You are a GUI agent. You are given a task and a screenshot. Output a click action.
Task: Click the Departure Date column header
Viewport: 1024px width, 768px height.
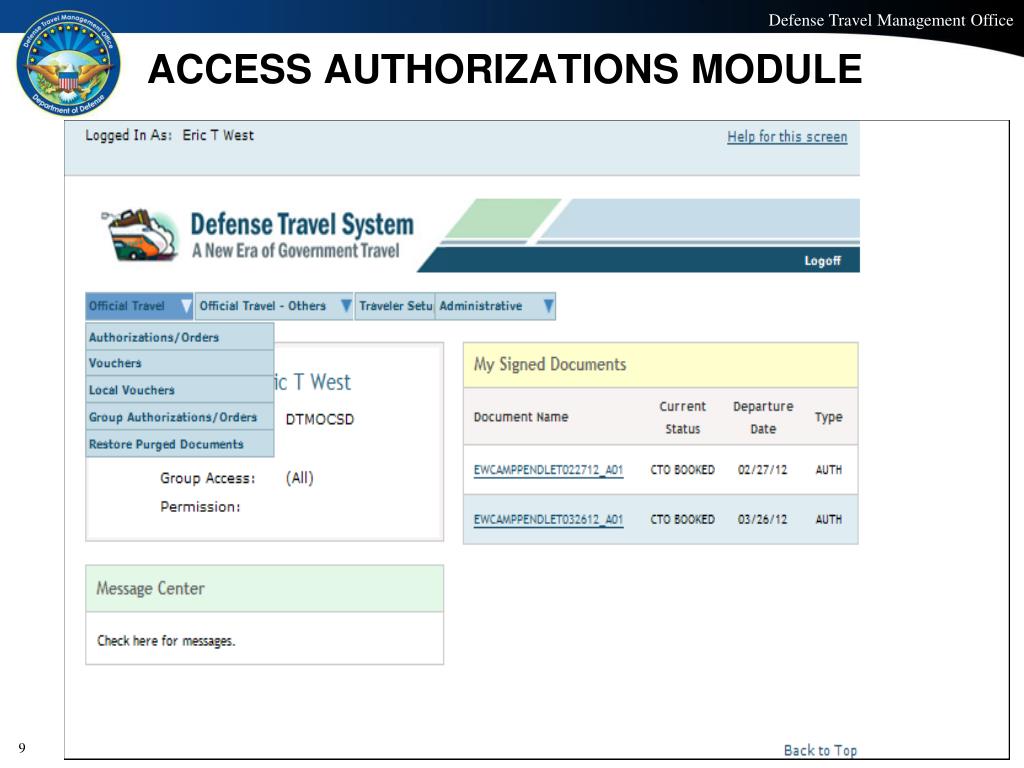click(763, 417)
